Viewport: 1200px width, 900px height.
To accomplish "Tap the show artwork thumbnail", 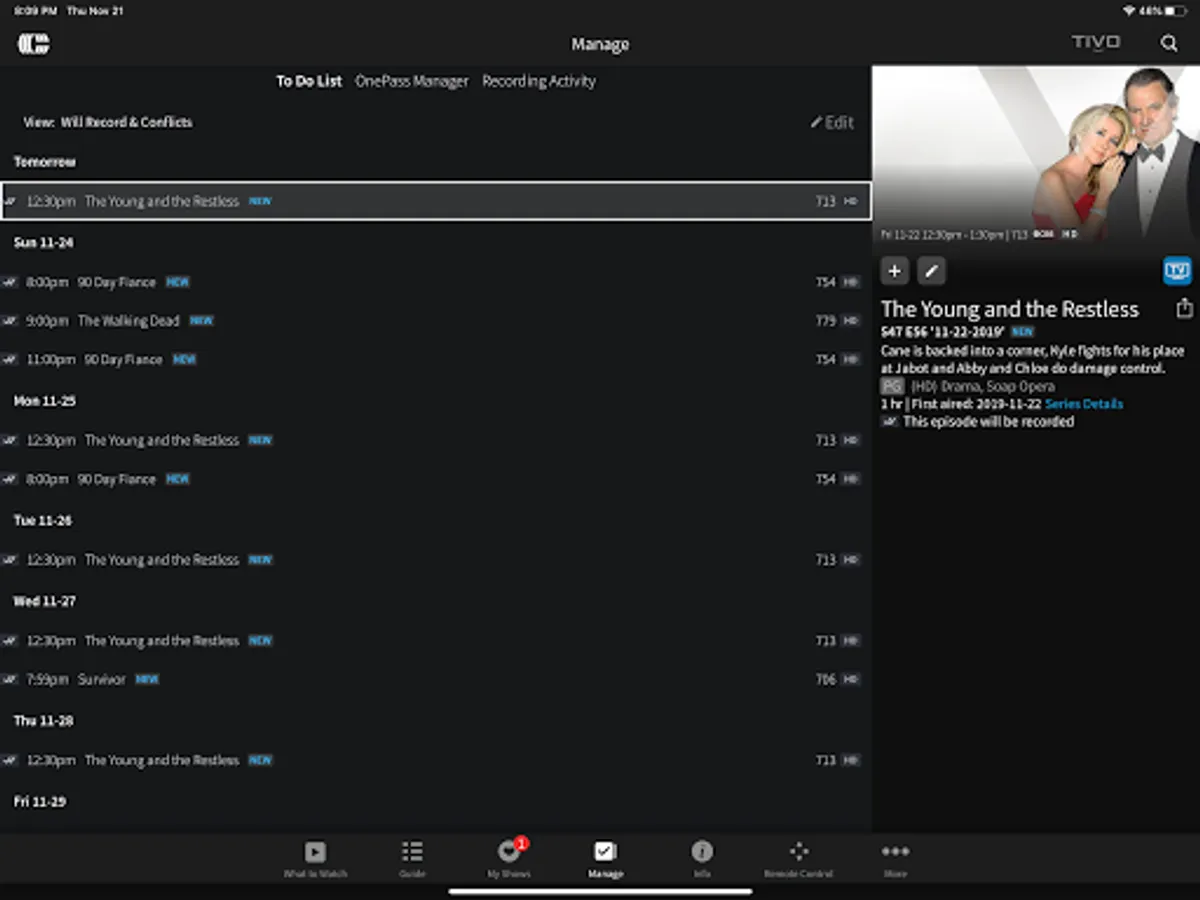I will [x=1036, y=156].
